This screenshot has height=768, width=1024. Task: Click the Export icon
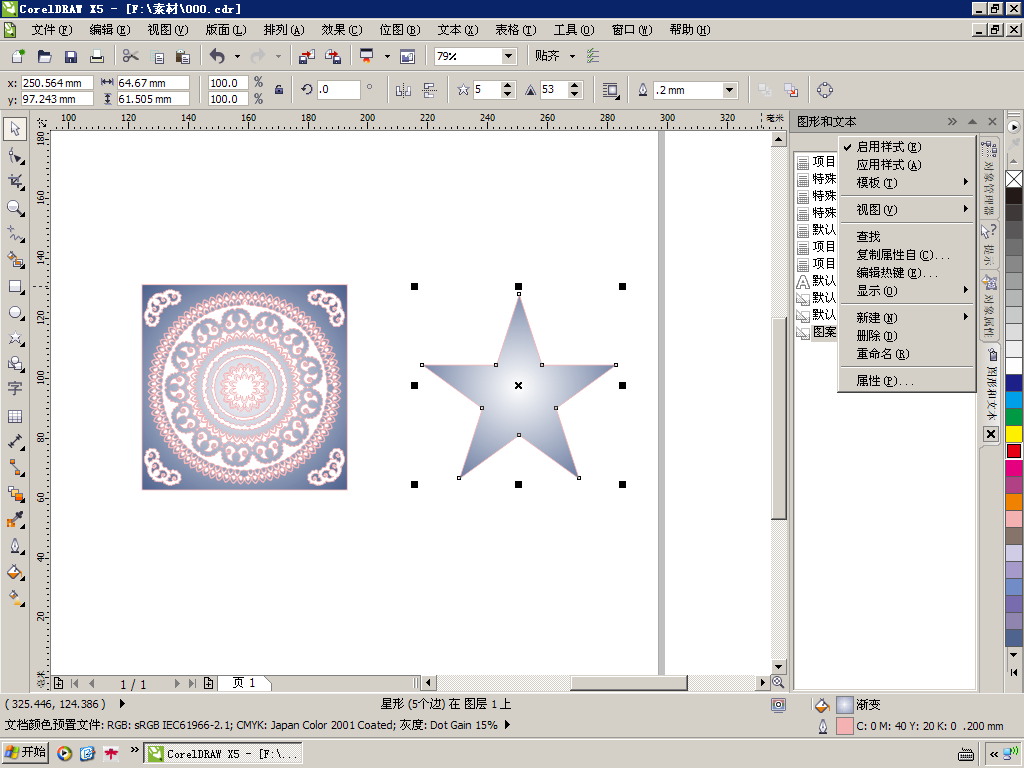tap(333, 56)
